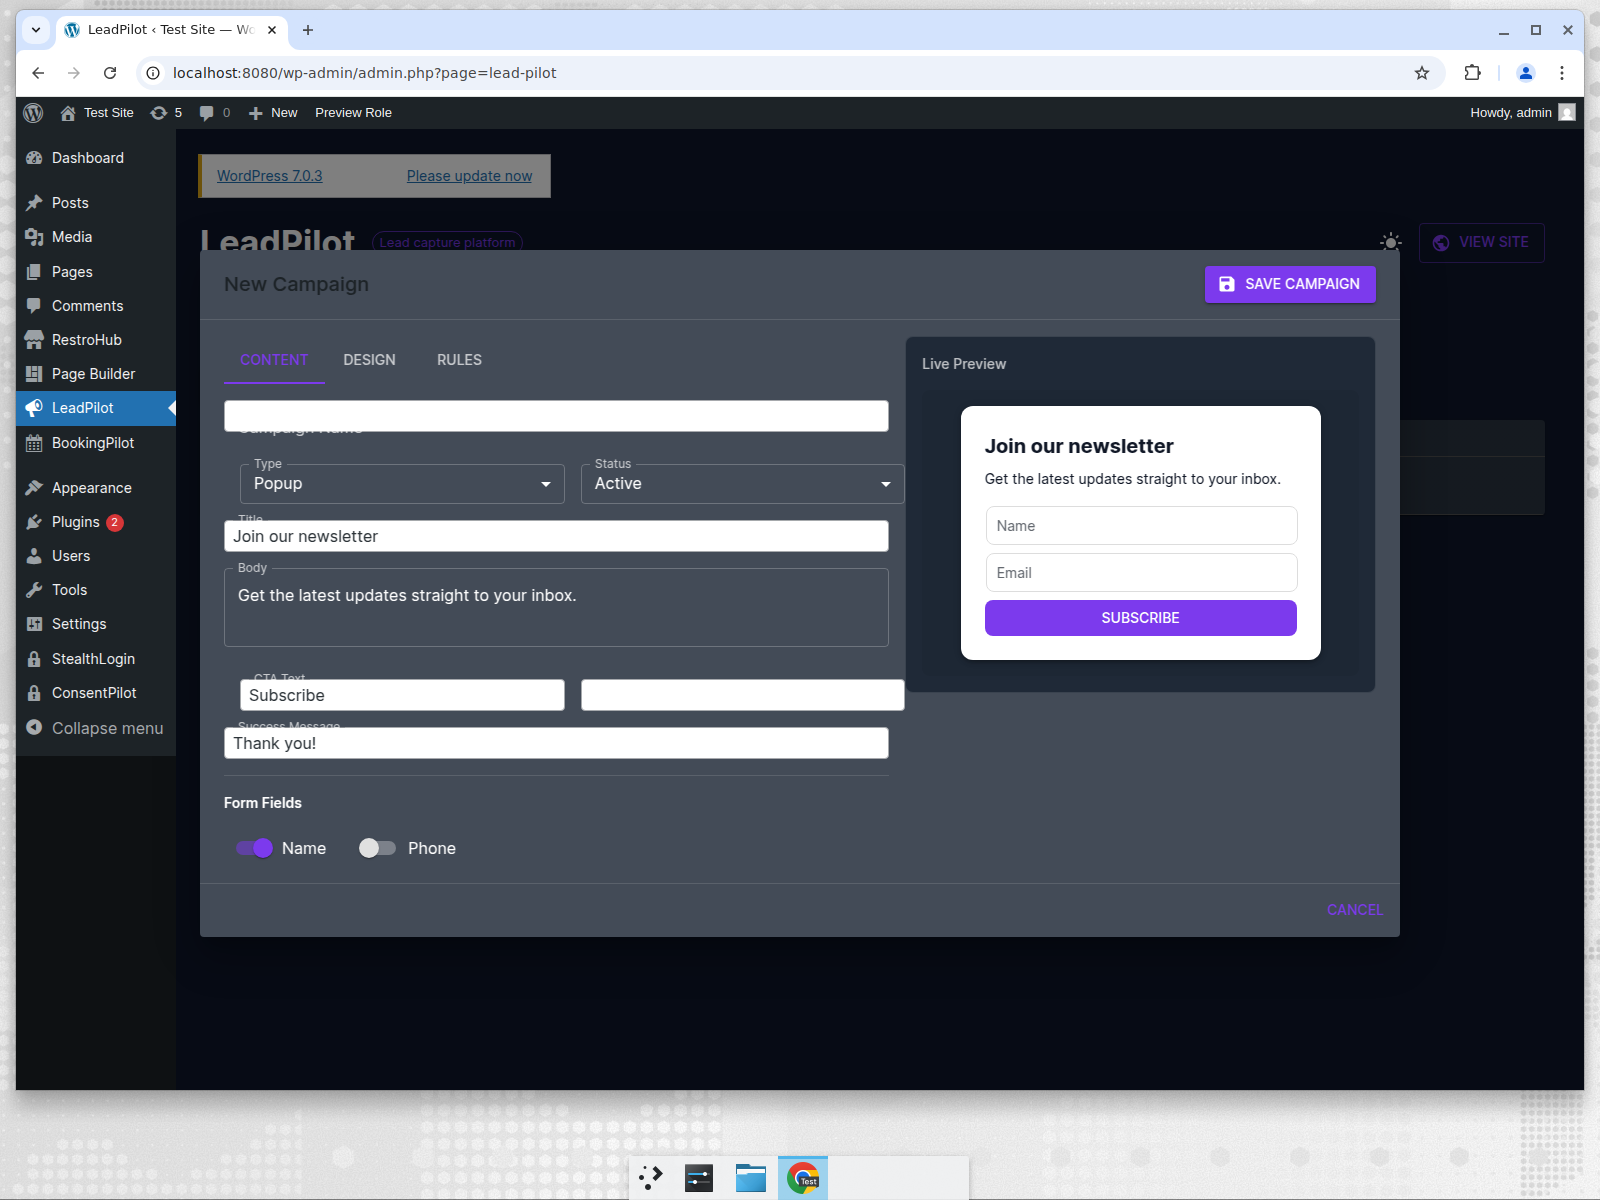The image size is (1600, 1200).
Task: Switch to the RULES tab
Action: click(x=460, y=360)
